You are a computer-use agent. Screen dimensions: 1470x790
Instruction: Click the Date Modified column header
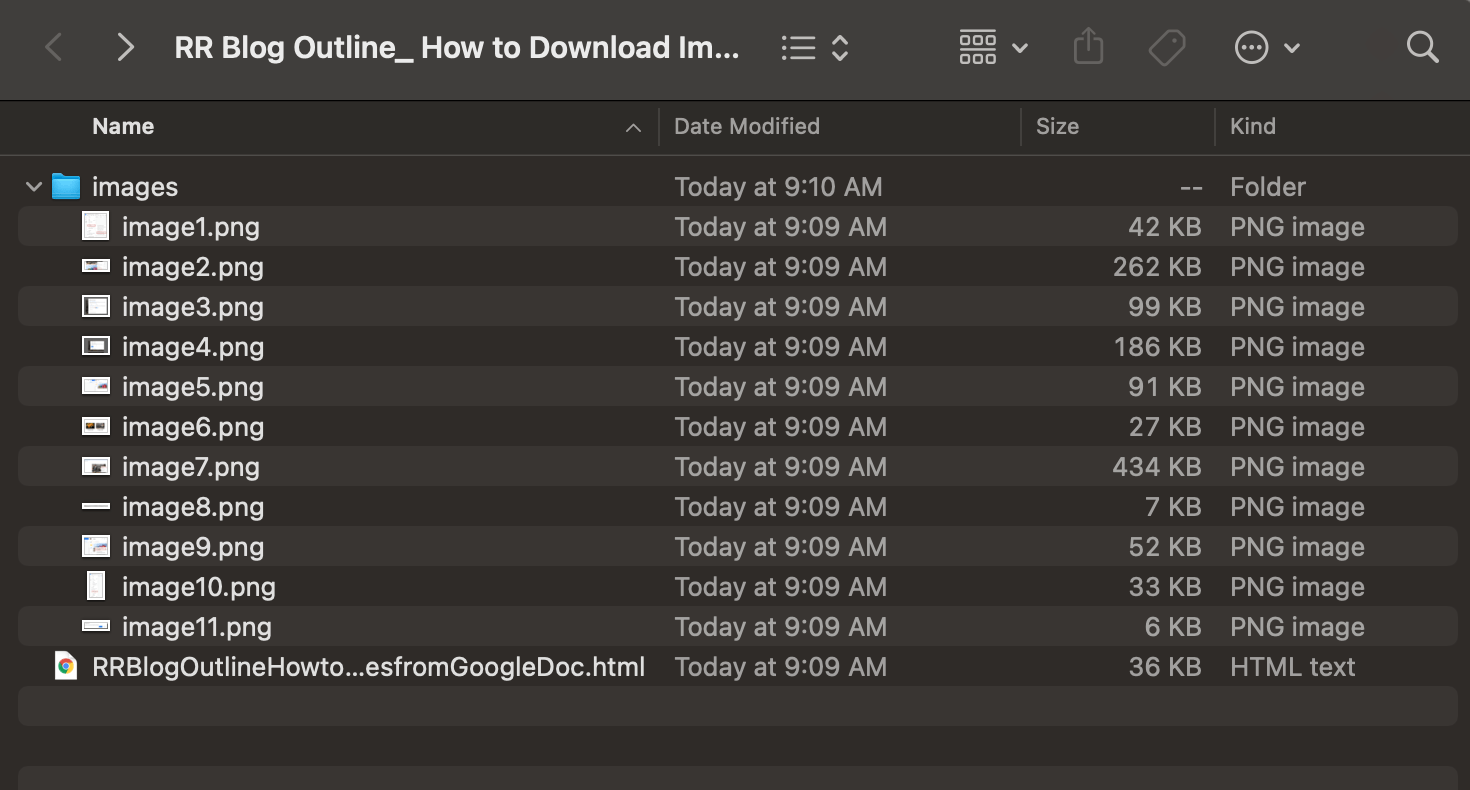pos(746,126)
